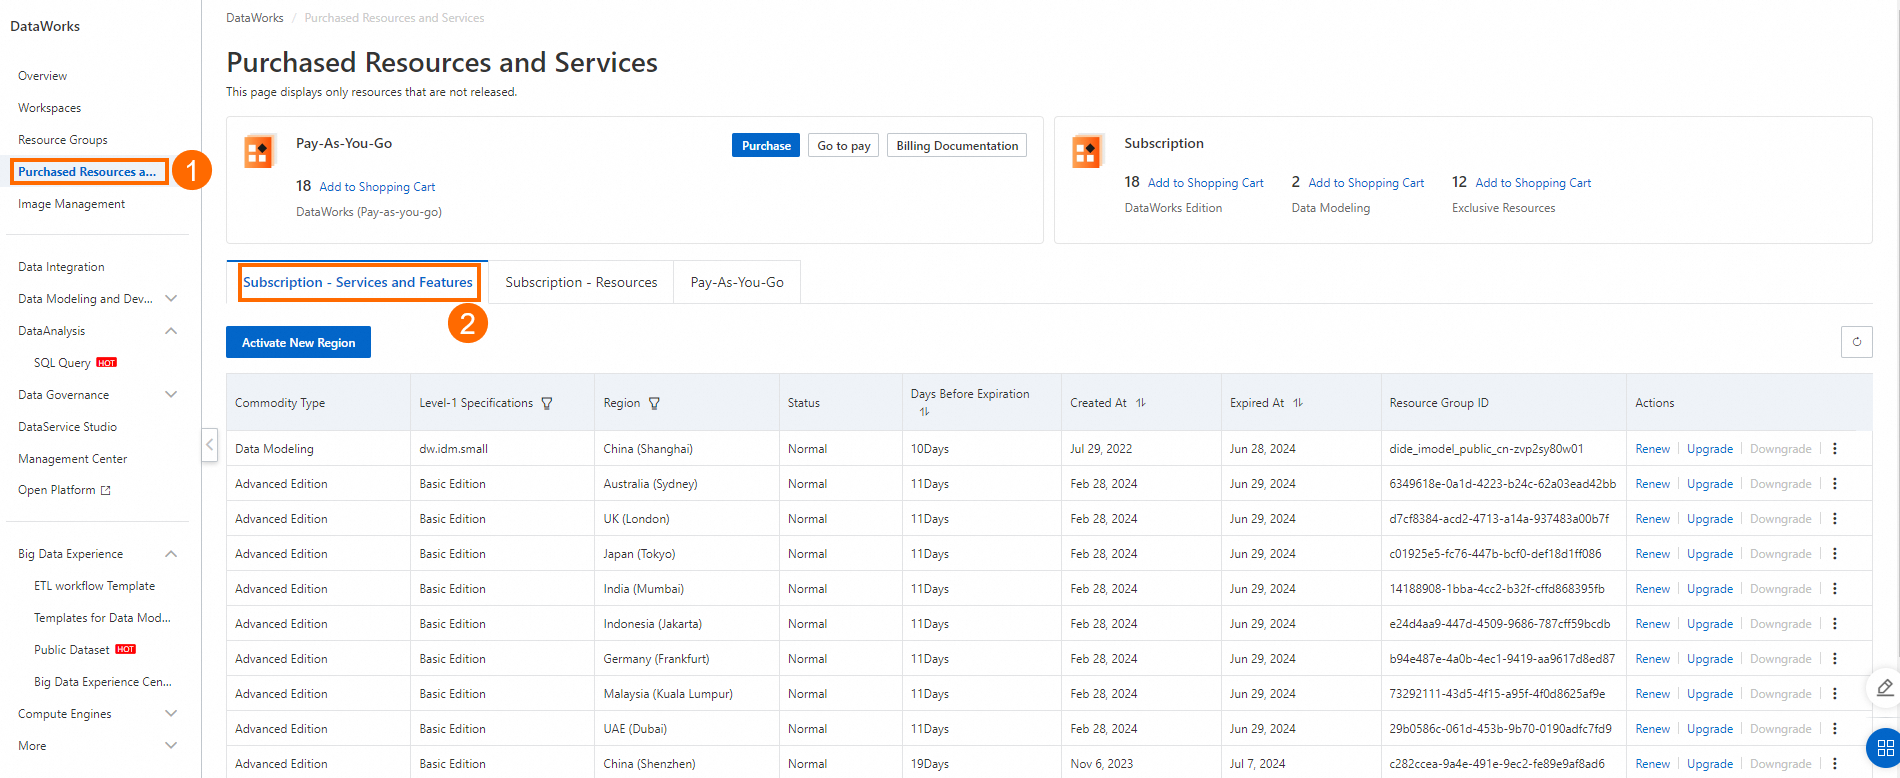This screenshot has height=778, width=1900.
Task: Open Overview in the sidebar
Action: [42, 76]
